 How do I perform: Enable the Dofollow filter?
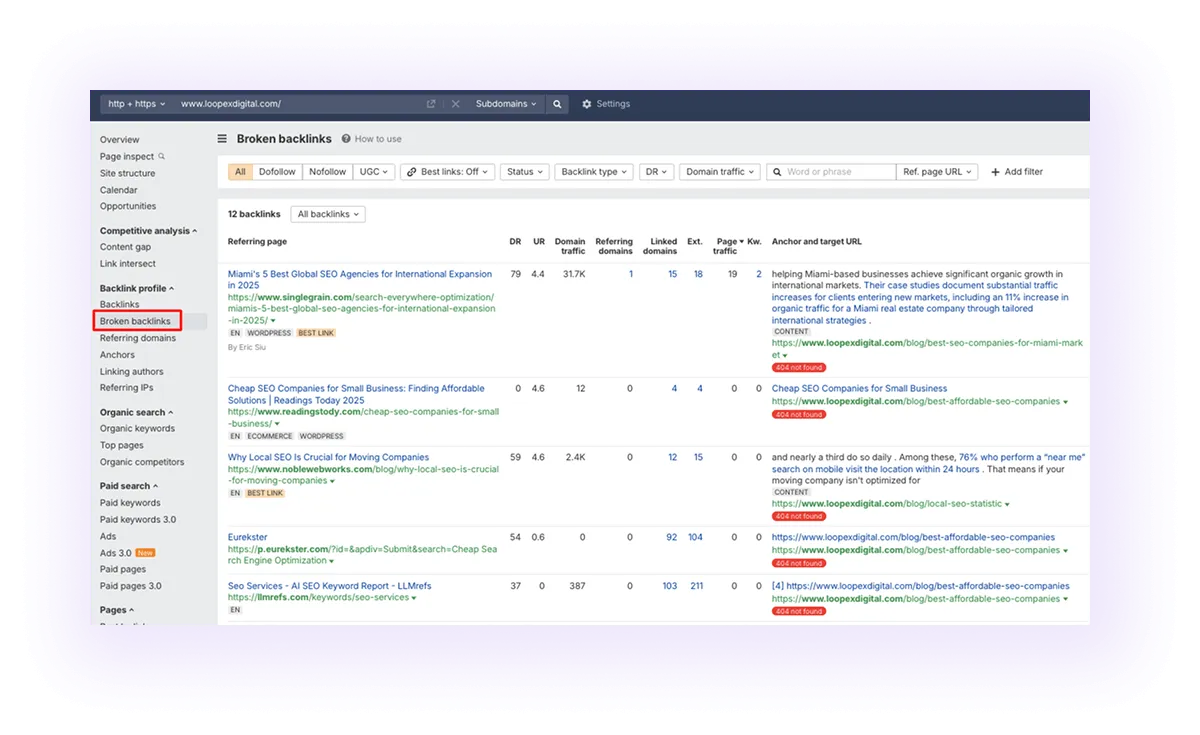pos(277,171)
